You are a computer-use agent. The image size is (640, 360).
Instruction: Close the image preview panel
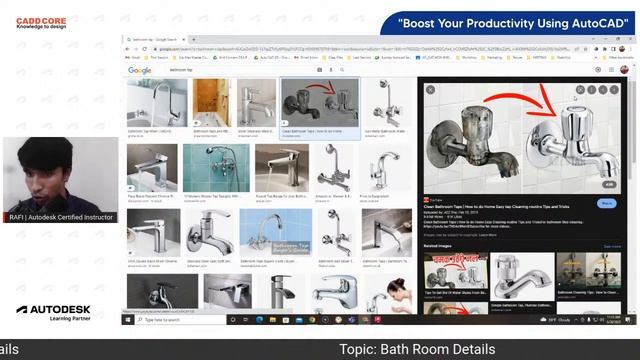[x=430, y=90]
